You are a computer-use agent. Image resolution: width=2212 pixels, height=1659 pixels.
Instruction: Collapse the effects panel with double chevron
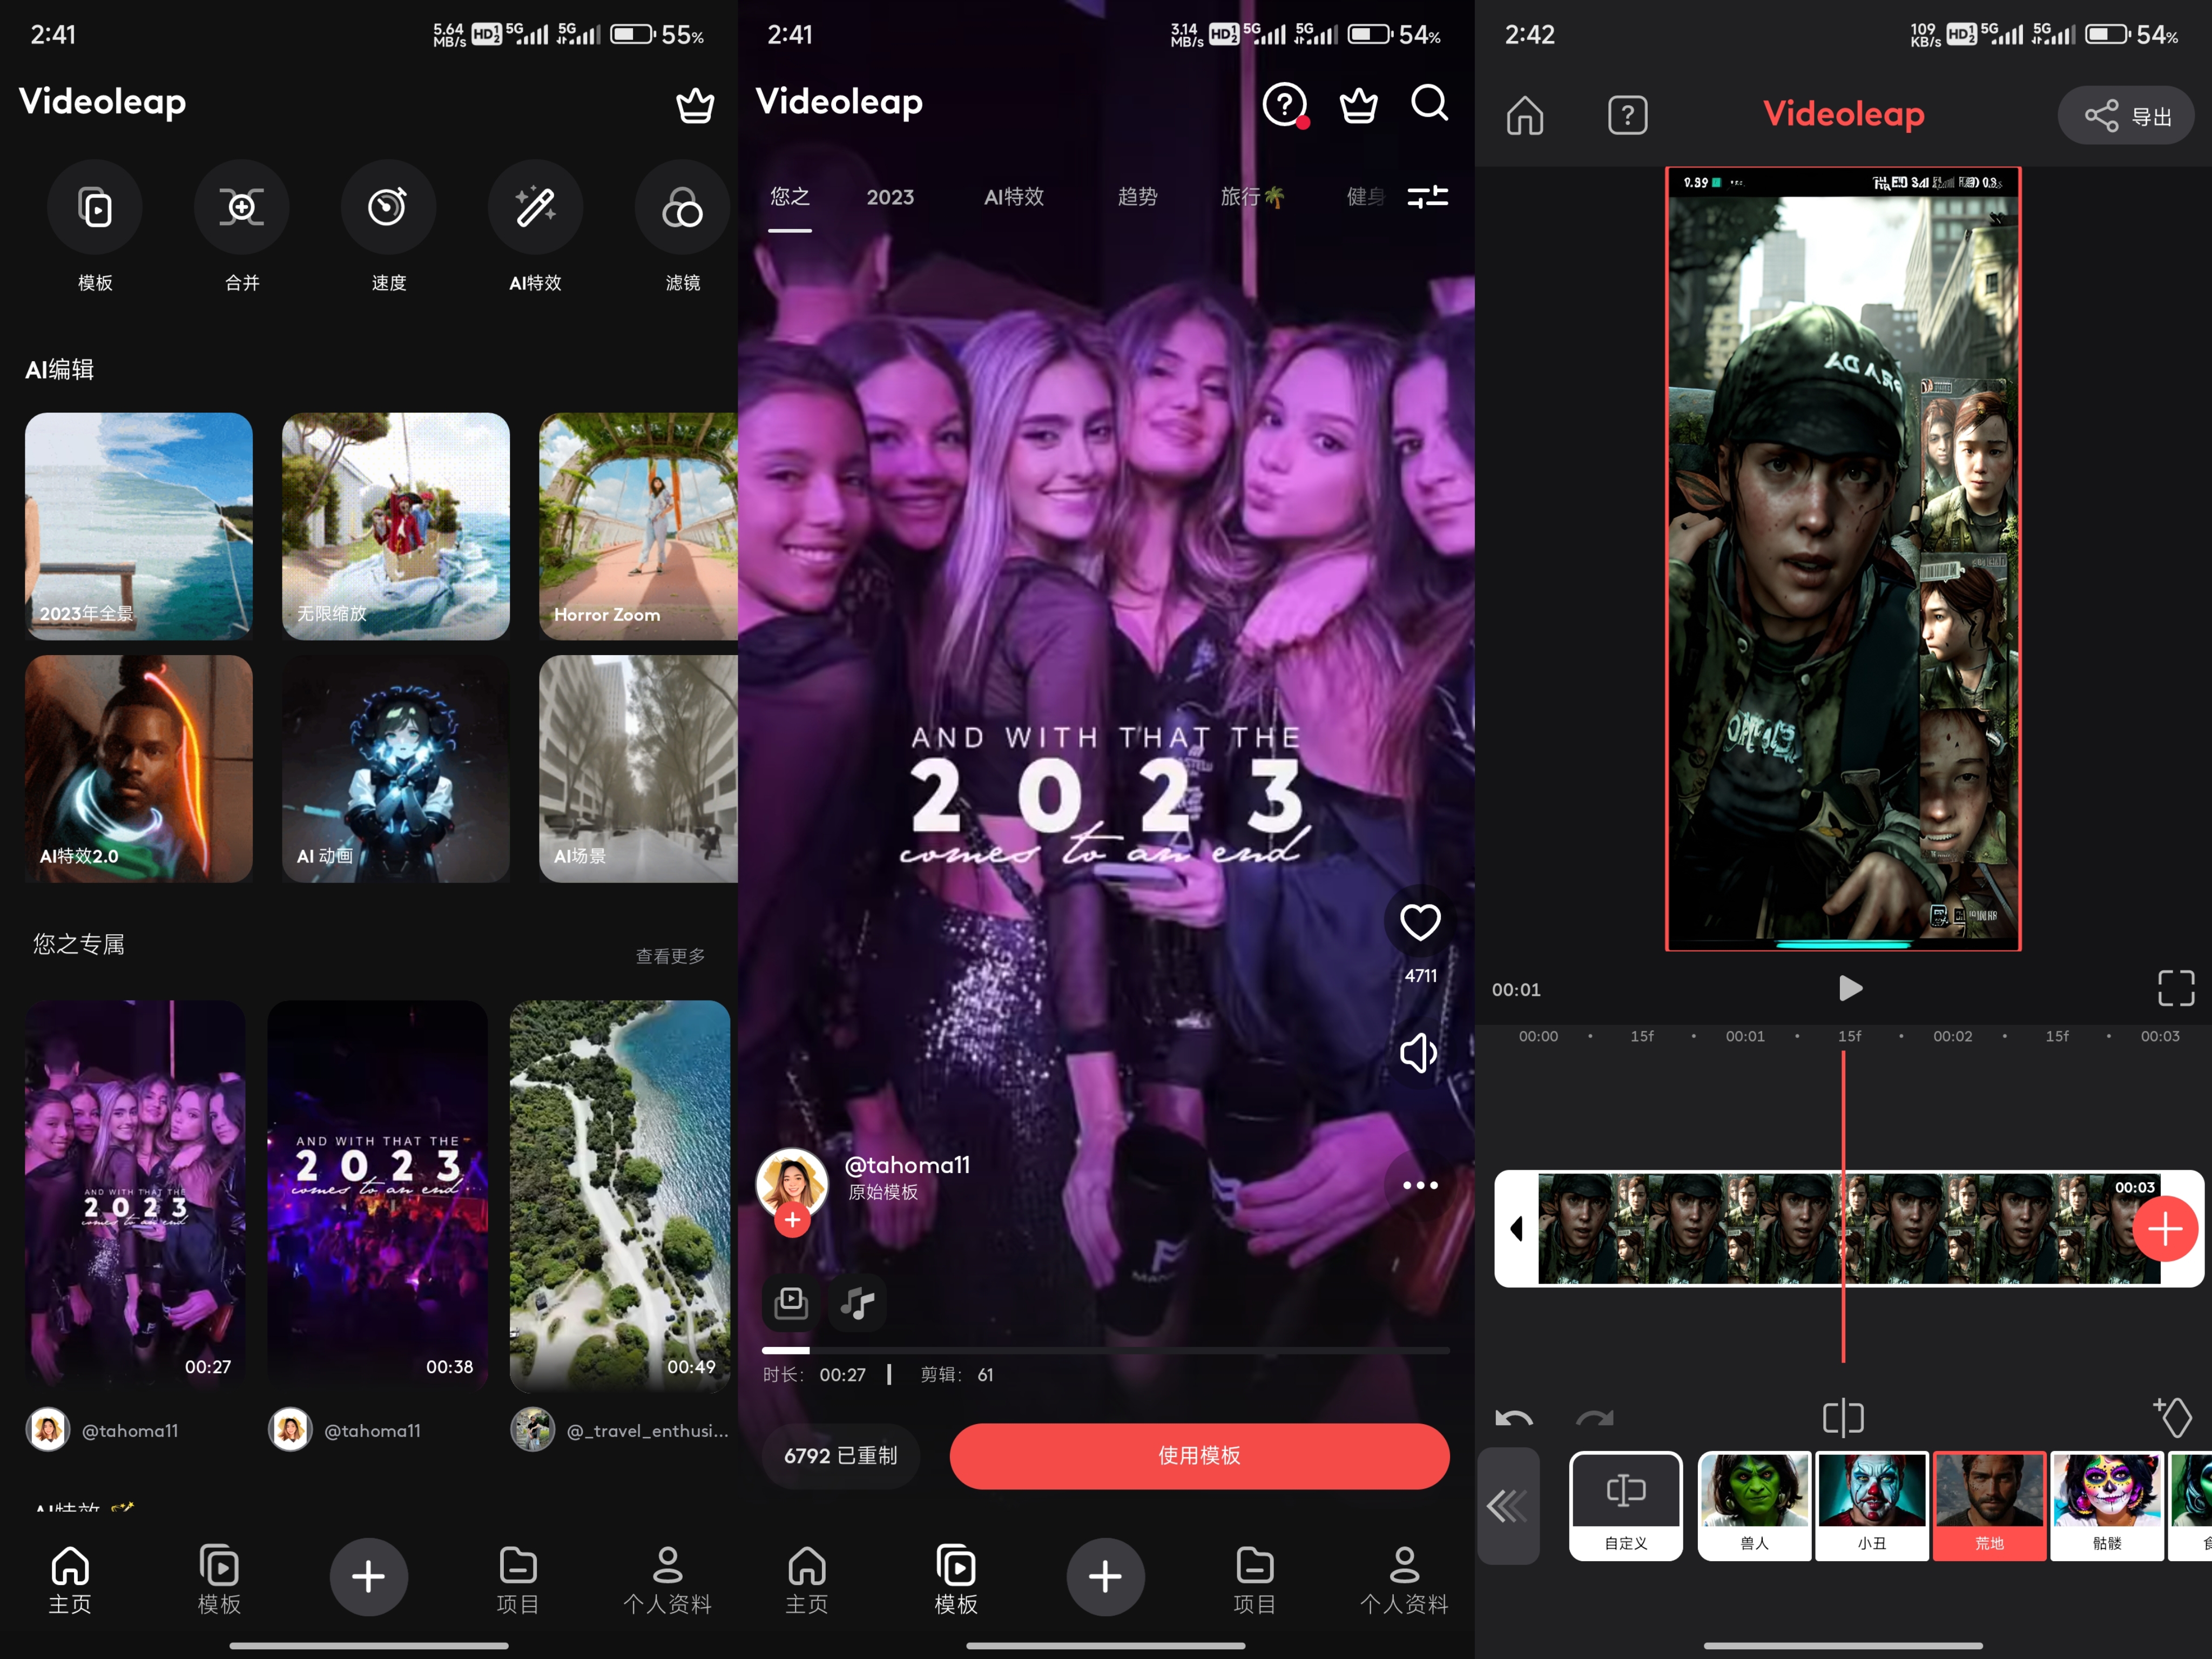coord(1507,1506)
